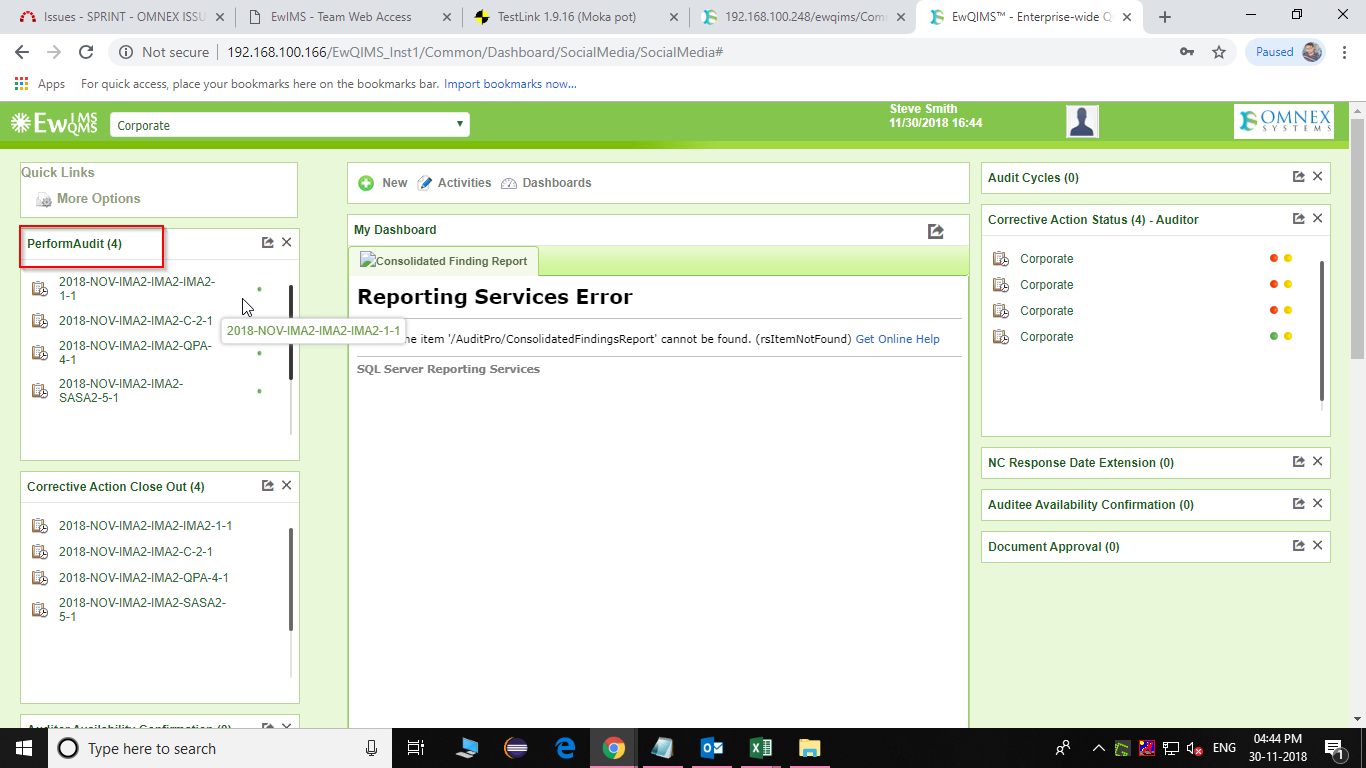Viewport: 1366px width, 768px height.
Task: Open the Apps bookmarks shortcut
Action: click(x=40, y=84)
